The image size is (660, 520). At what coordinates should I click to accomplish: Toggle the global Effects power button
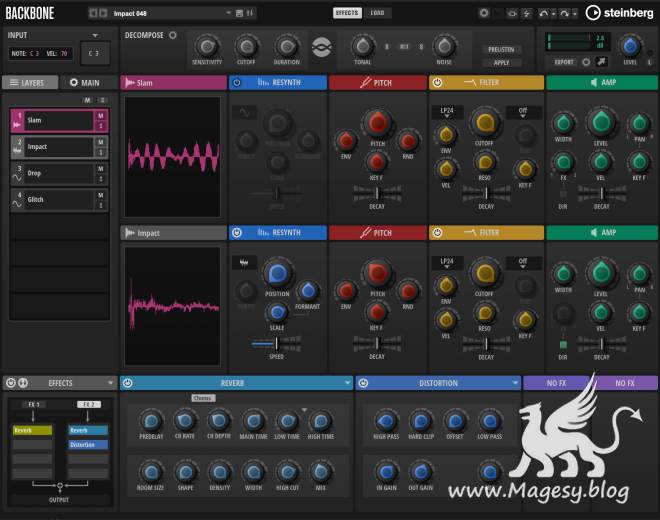pos(11,383)
